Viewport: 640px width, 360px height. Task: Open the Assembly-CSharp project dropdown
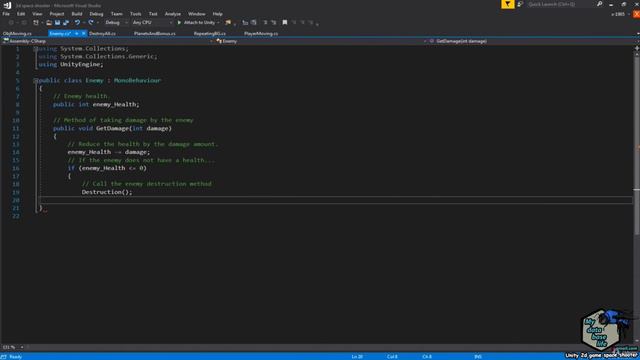coord(108,41)
